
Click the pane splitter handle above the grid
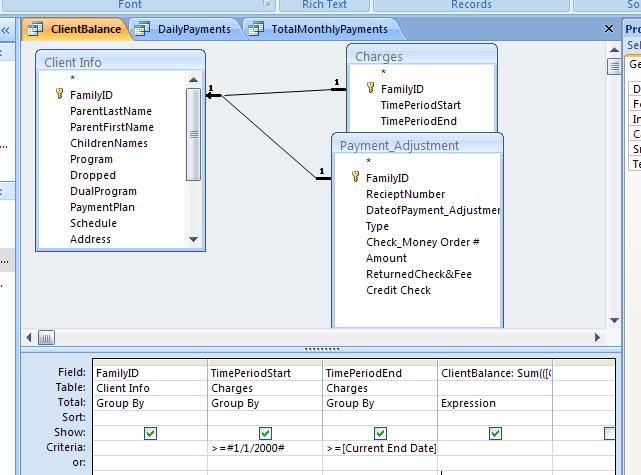click(x=322, y=349)
